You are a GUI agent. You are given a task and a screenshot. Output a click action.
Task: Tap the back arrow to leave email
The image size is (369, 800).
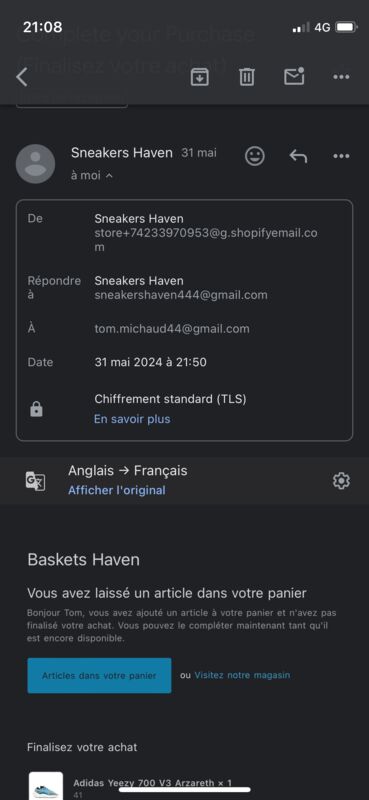[x=21, y=77]
